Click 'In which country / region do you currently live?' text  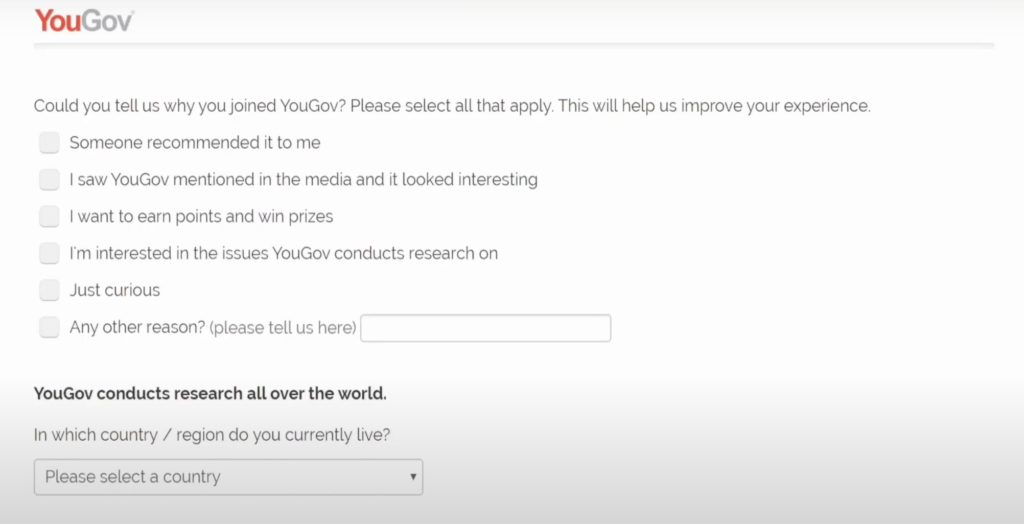point(212,435)
